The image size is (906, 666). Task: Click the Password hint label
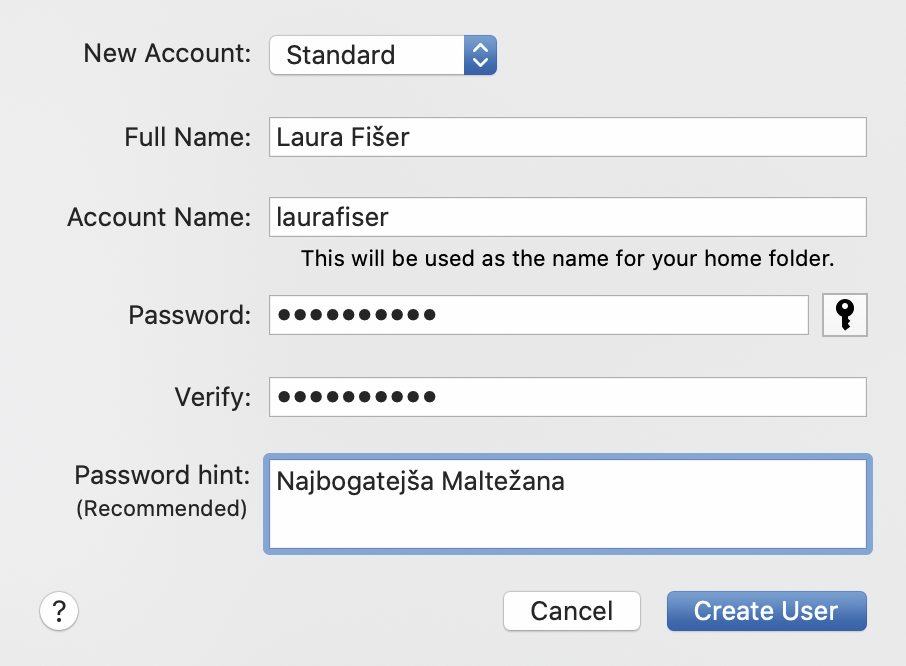162,475
